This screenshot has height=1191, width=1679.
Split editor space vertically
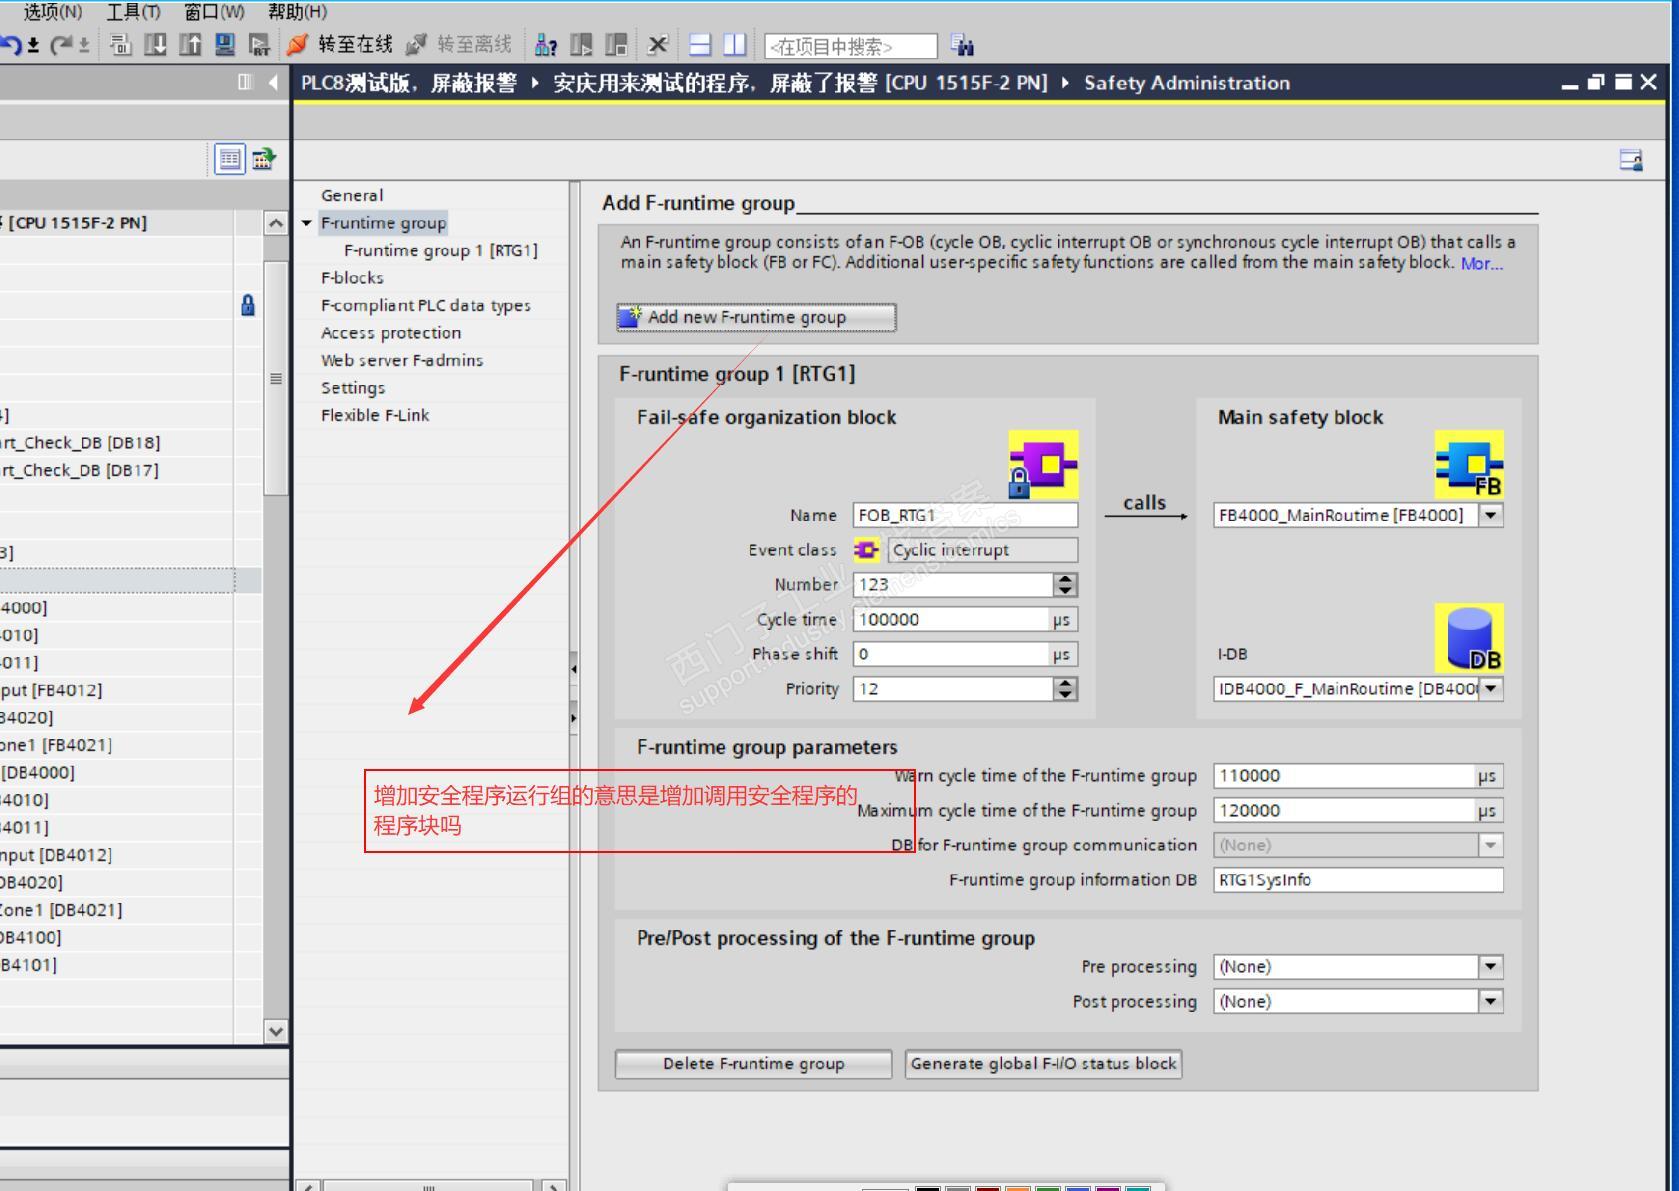tap(735, 45)
